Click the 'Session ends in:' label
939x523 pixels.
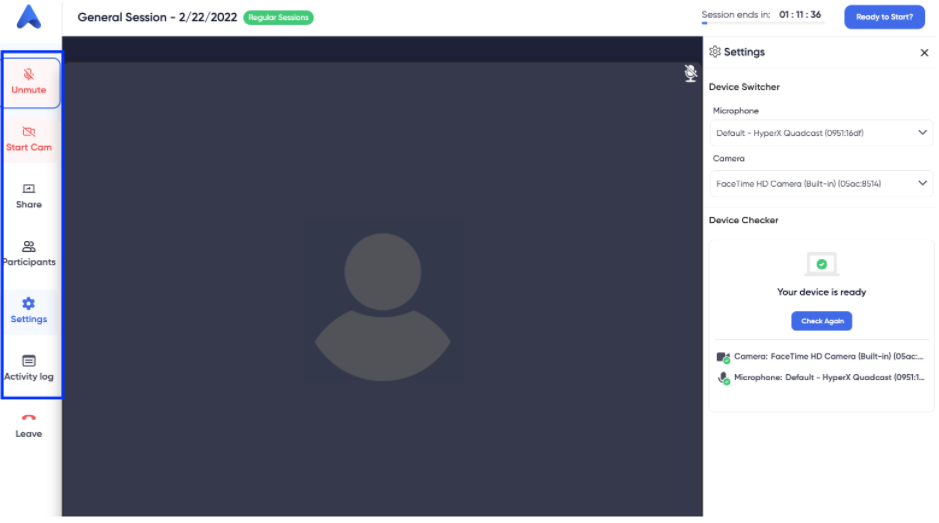point(735,14)
